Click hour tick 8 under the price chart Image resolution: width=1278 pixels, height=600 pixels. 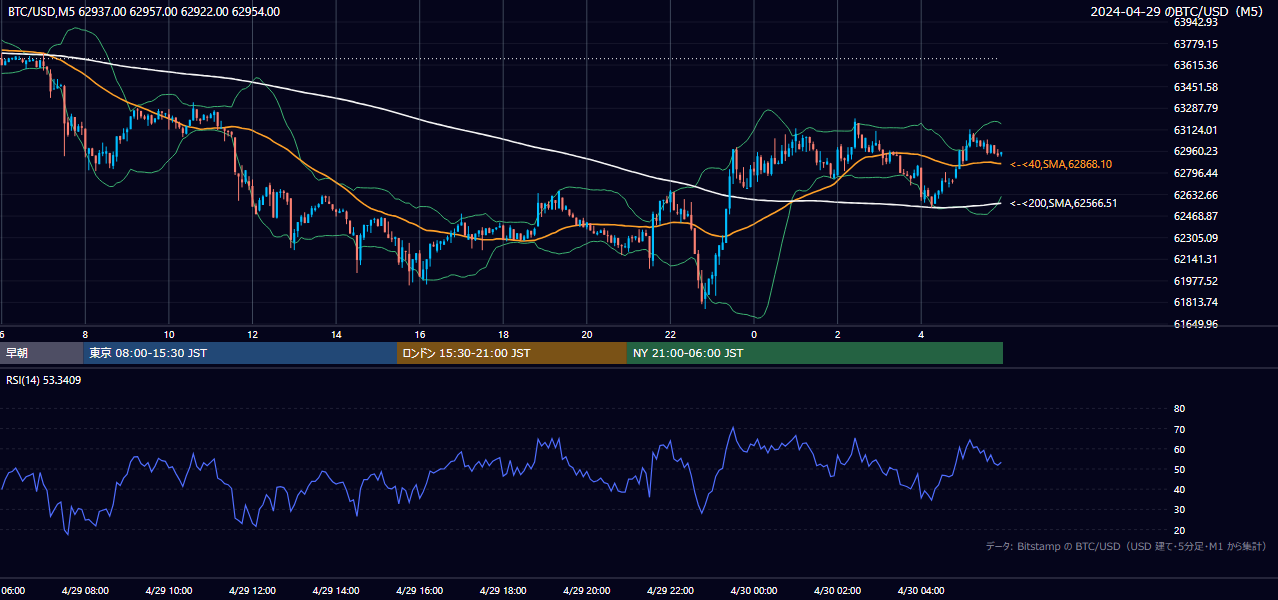point(85,334)
